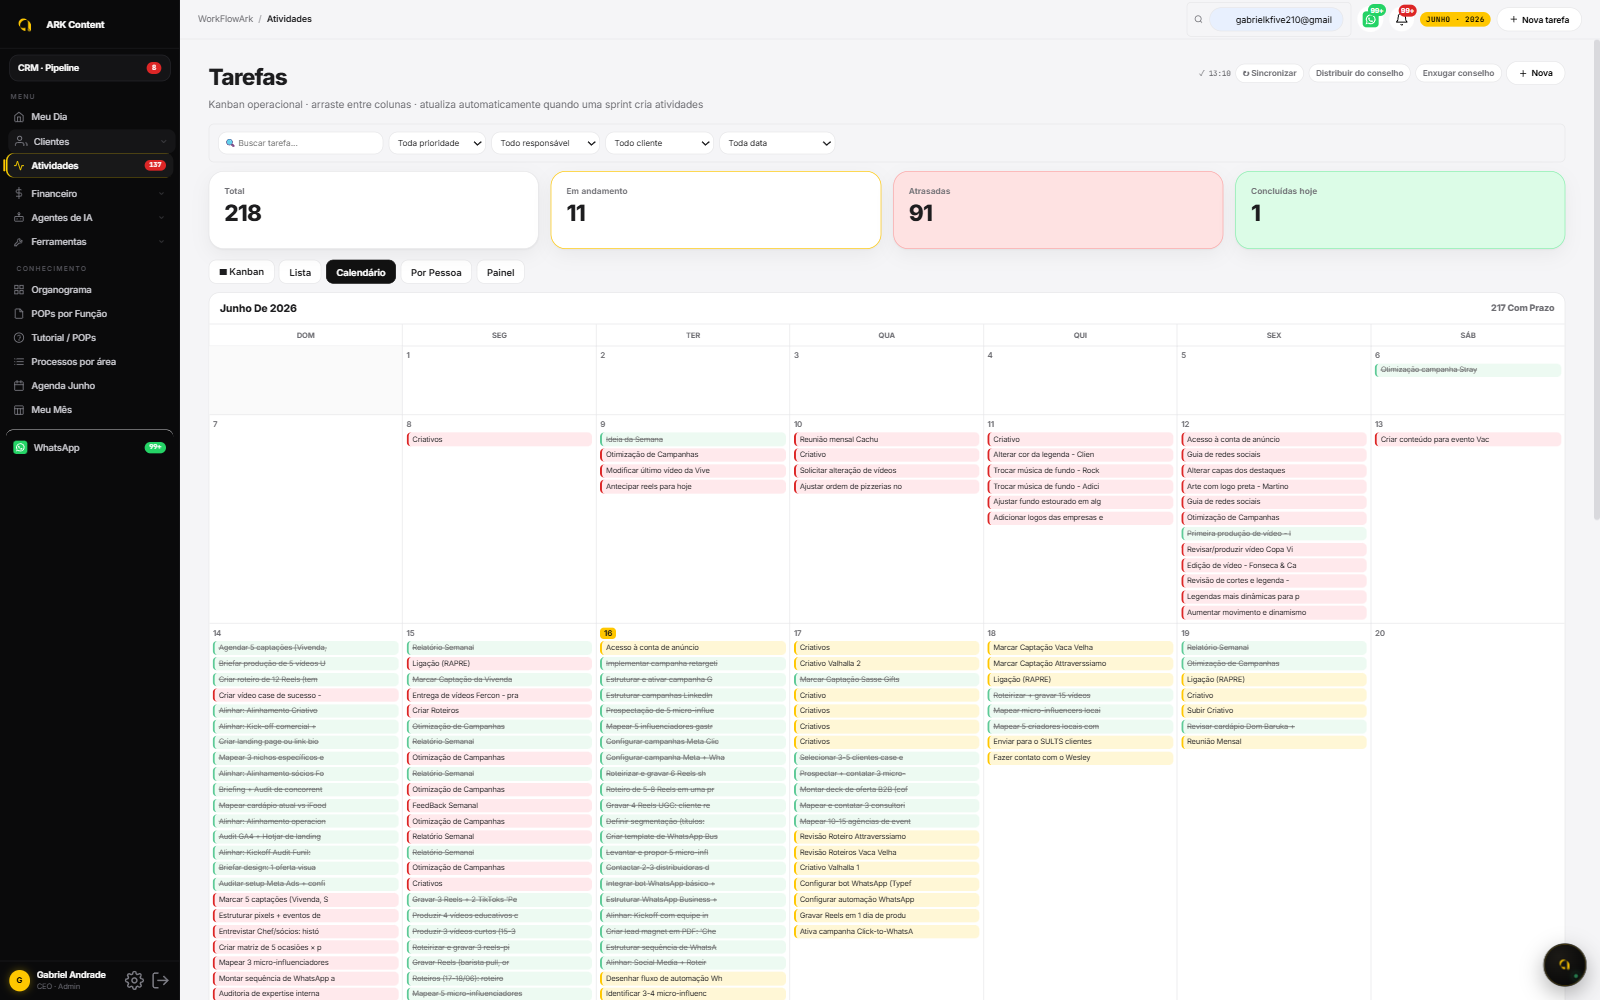The height and width of the screenshot is (1000, 1600).
Task: Click the Tutorial / POPs help icon
Action: [x=19, y=338]
